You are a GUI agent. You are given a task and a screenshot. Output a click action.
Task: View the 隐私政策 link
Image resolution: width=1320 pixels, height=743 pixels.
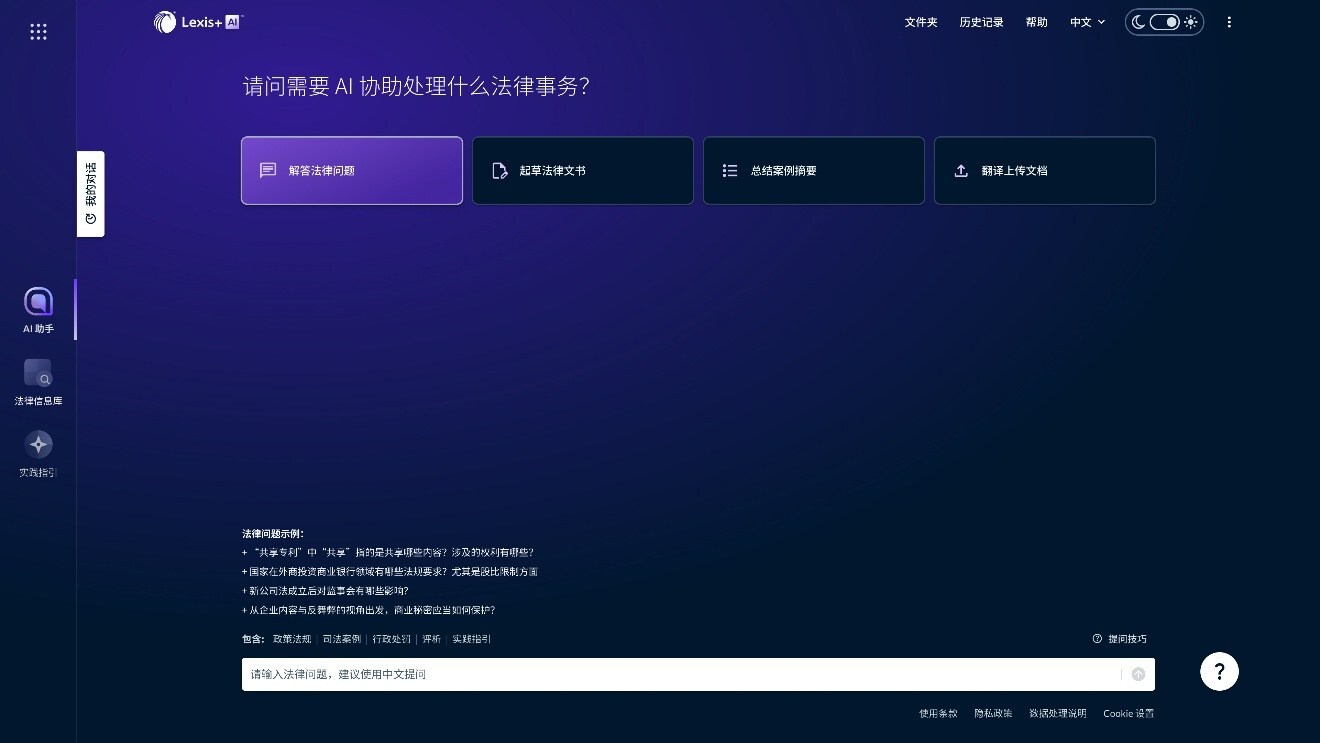(x=996, y=713)
